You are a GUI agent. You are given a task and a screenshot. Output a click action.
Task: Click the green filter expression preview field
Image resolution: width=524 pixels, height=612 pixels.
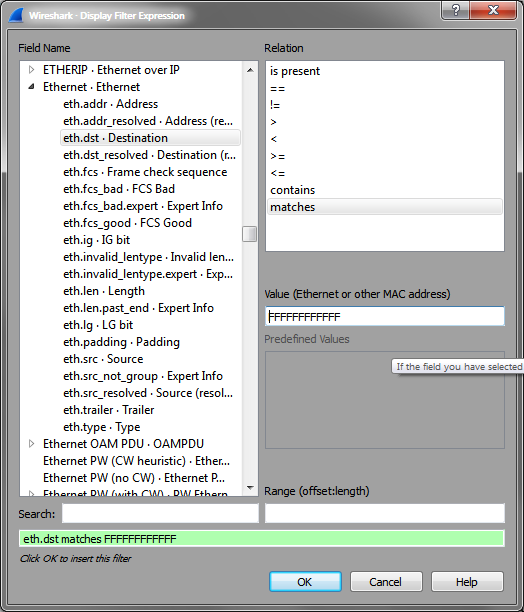(x=262, y=539)
